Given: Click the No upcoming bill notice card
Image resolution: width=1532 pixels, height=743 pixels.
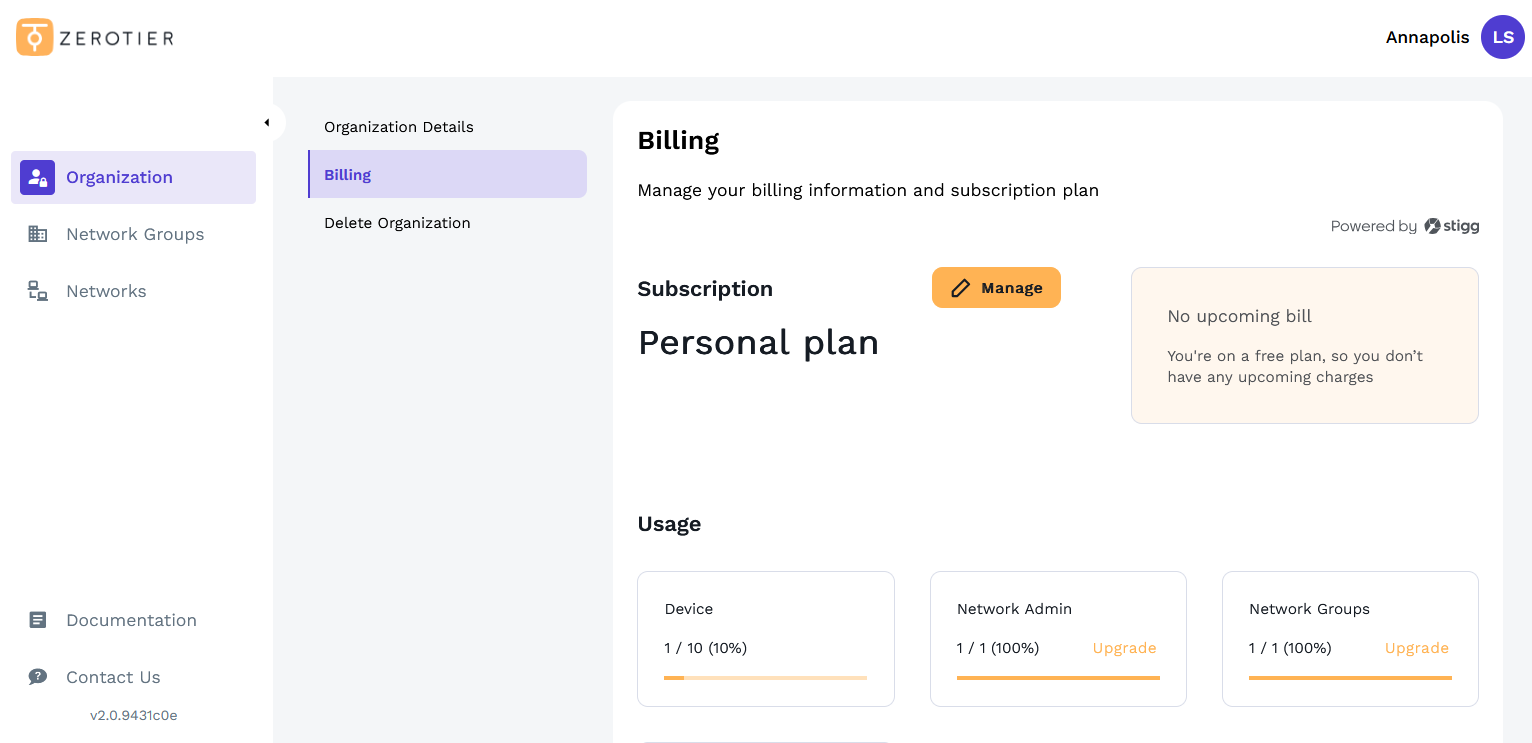Looking at the screenshot, I should pos(1304,345).
